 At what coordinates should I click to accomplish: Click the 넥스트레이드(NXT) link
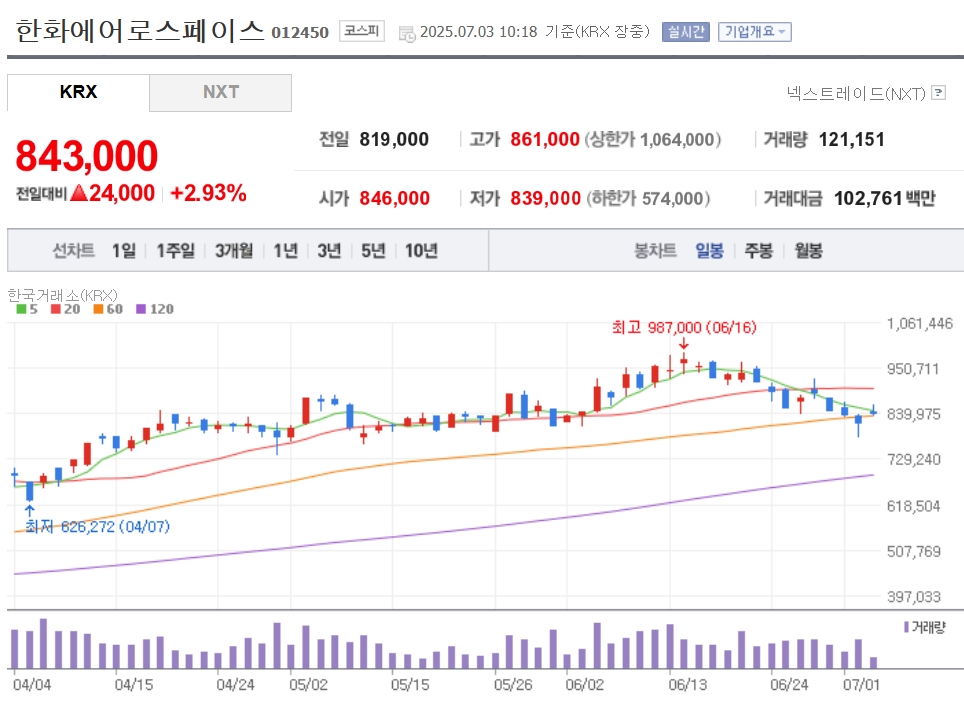point(856,93)
